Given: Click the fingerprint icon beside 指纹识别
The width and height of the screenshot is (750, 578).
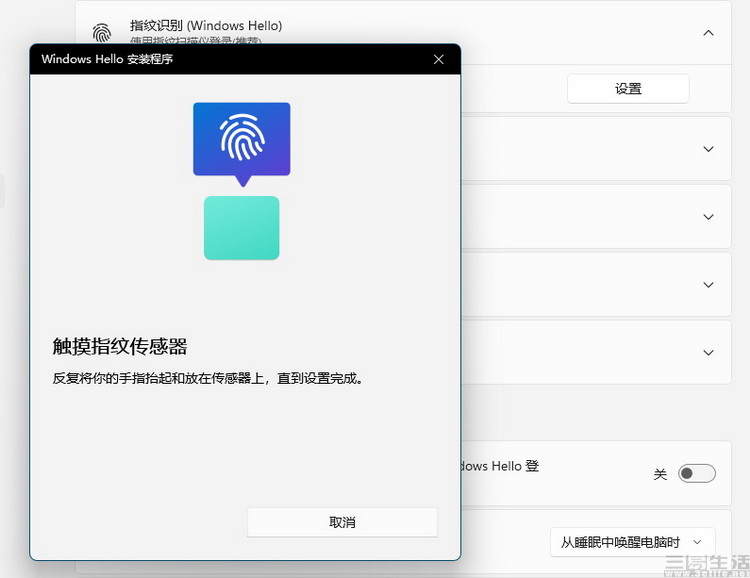Looking at the screenshot, I should click(x=102, y=33).
